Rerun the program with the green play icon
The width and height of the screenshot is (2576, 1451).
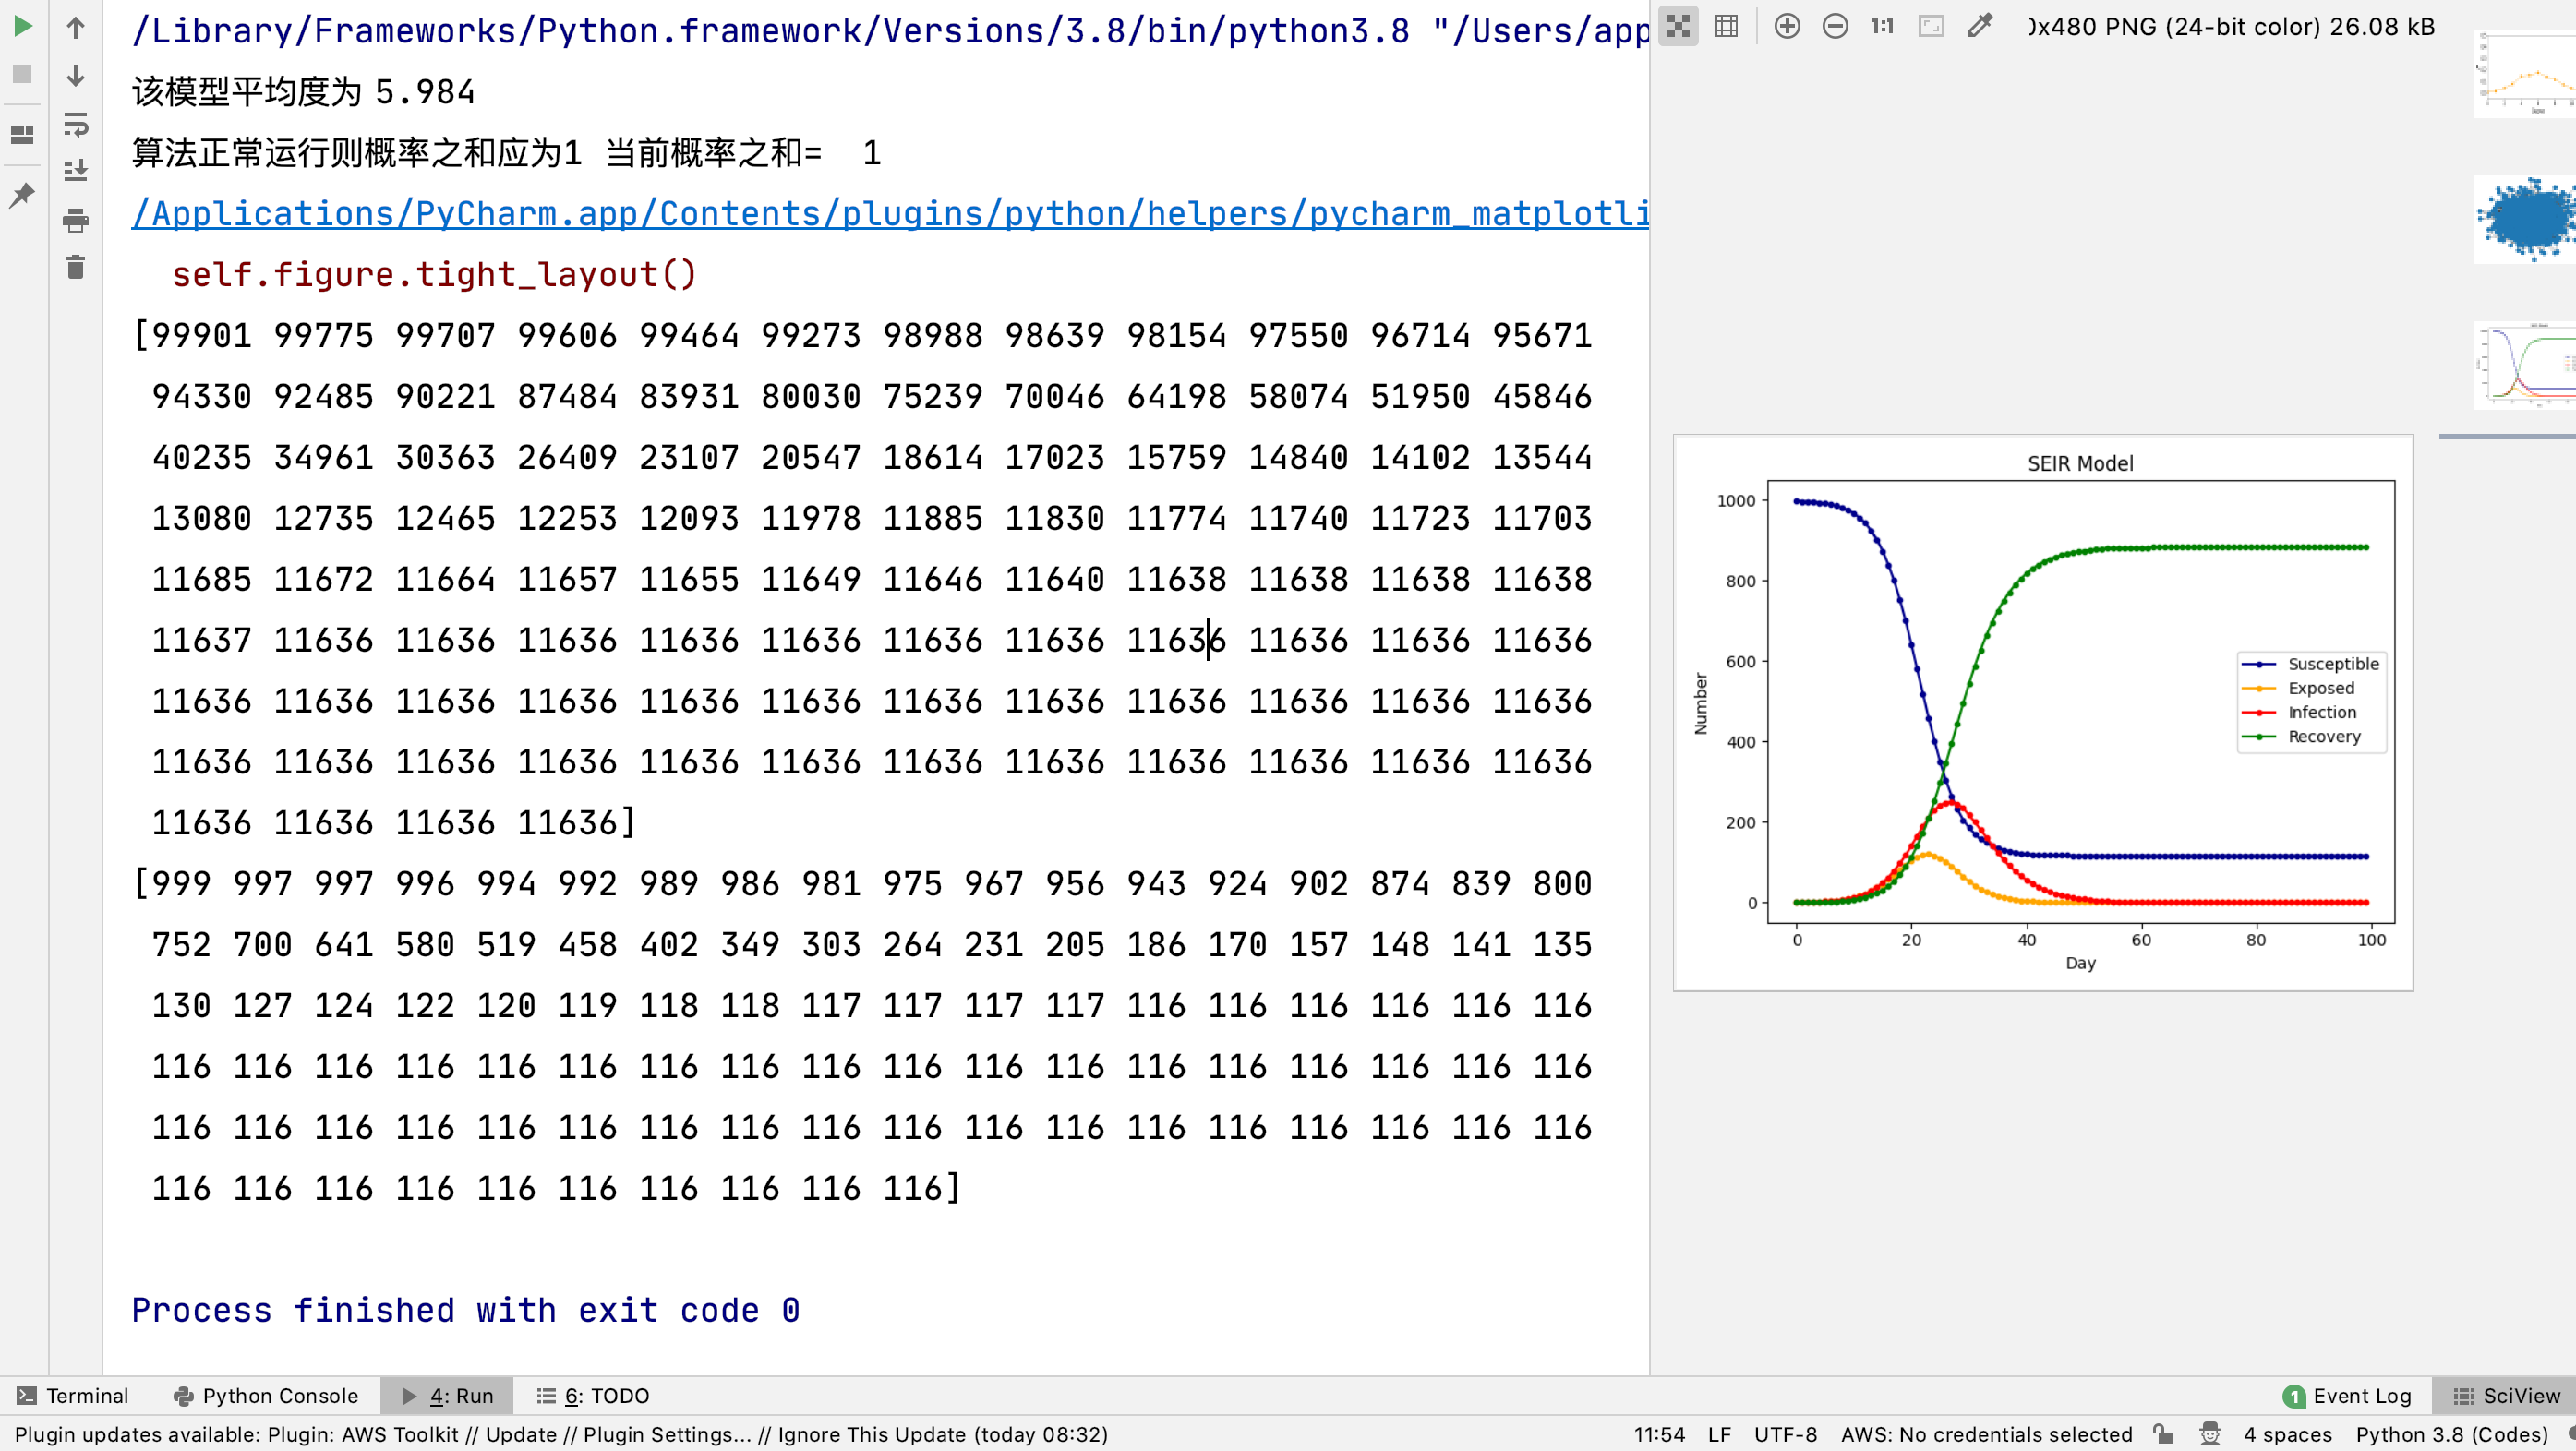[x=22, y=27]
